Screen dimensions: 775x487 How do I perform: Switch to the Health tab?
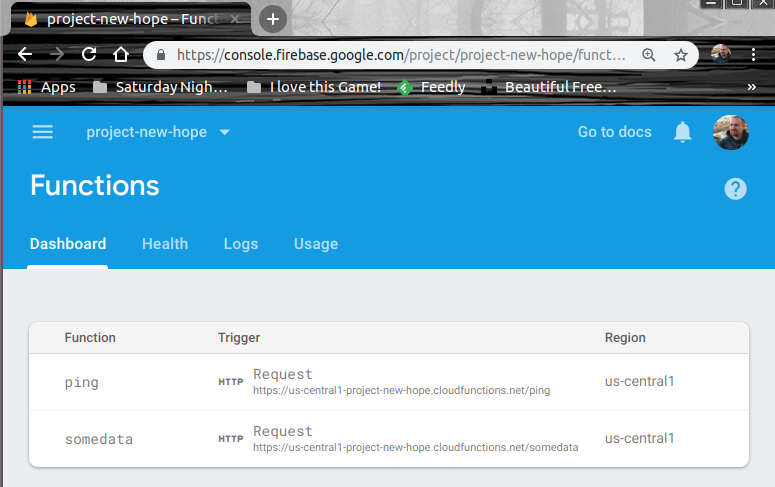pos(165,244)
